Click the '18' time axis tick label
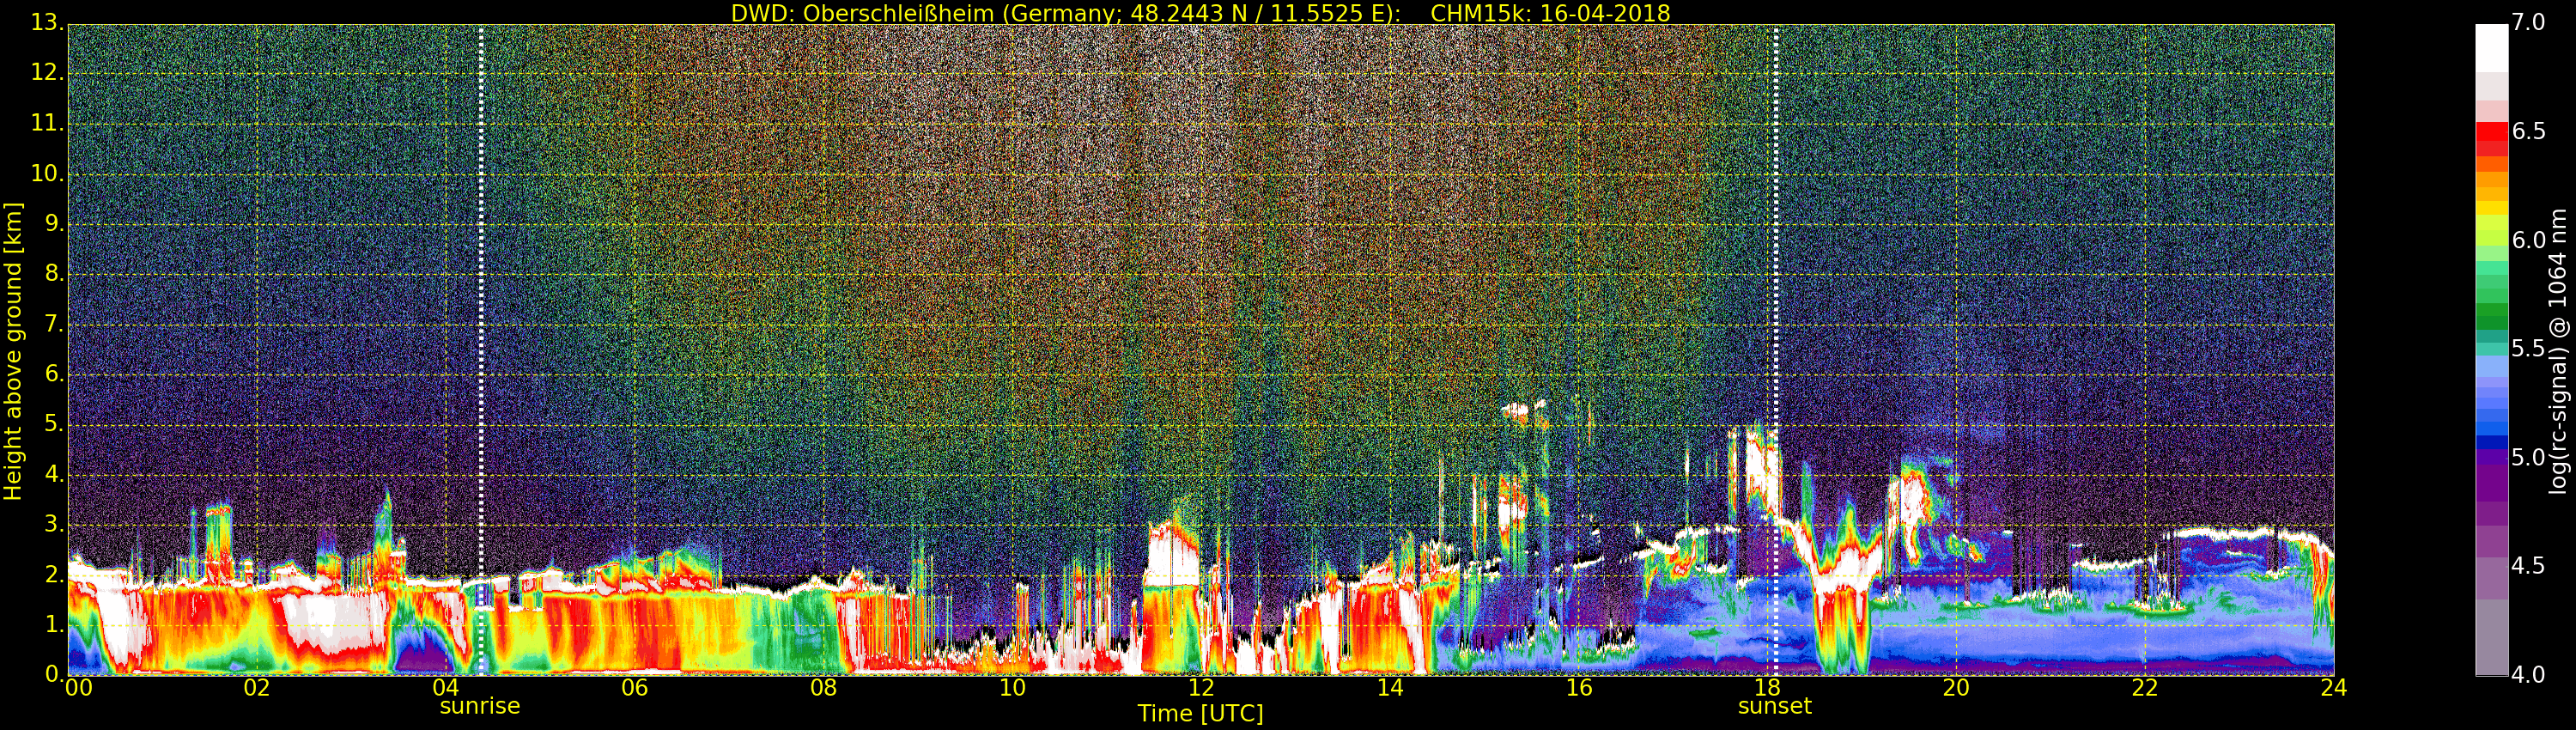This screenshot has width=2576, height=730. pos(1768,688)
